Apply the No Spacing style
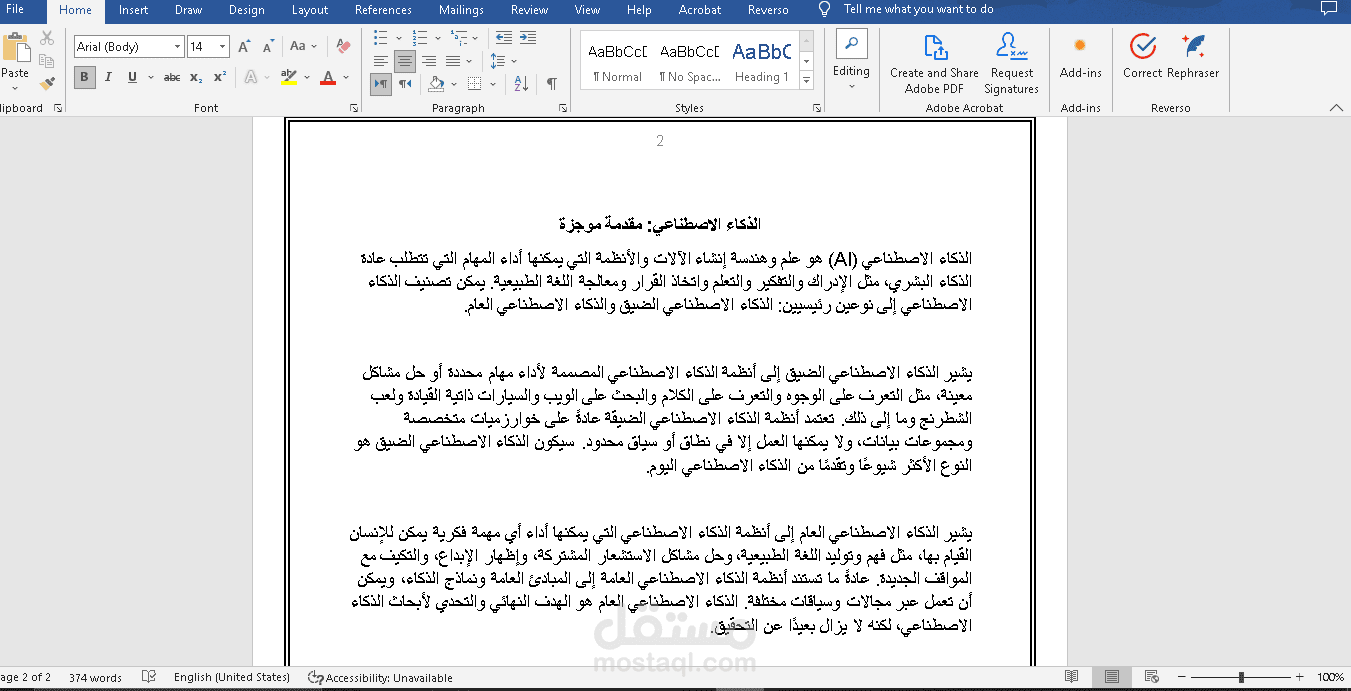 [689, 62]
